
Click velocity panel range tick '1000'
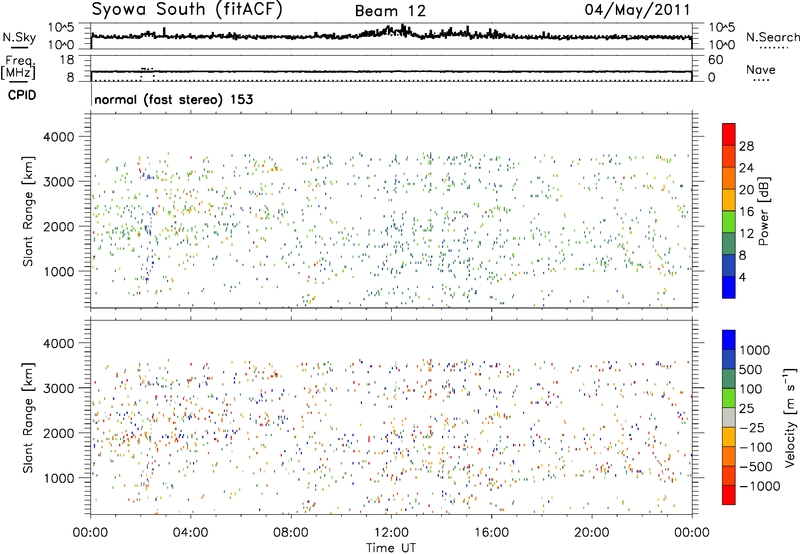pos(59,478)
